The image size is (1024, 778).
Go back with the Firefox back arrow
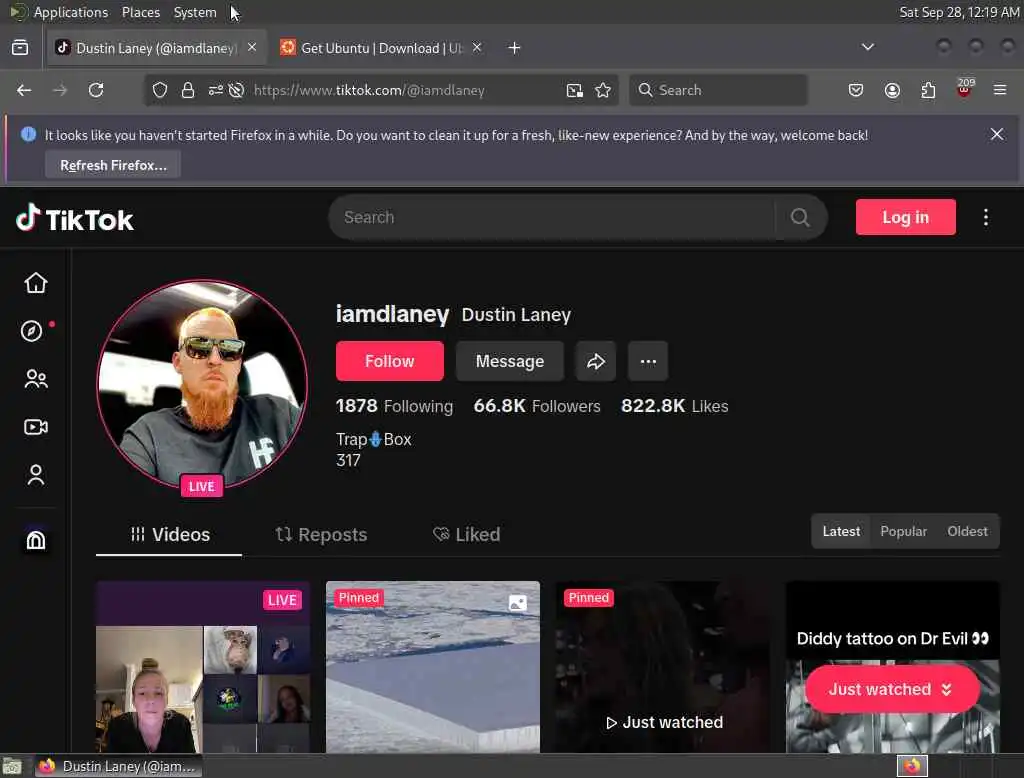point(24,90)
